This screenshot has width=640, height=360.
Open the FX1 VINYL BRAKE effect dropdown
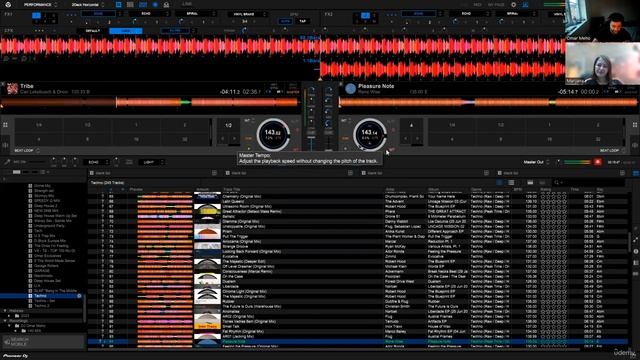pos(247,14)
